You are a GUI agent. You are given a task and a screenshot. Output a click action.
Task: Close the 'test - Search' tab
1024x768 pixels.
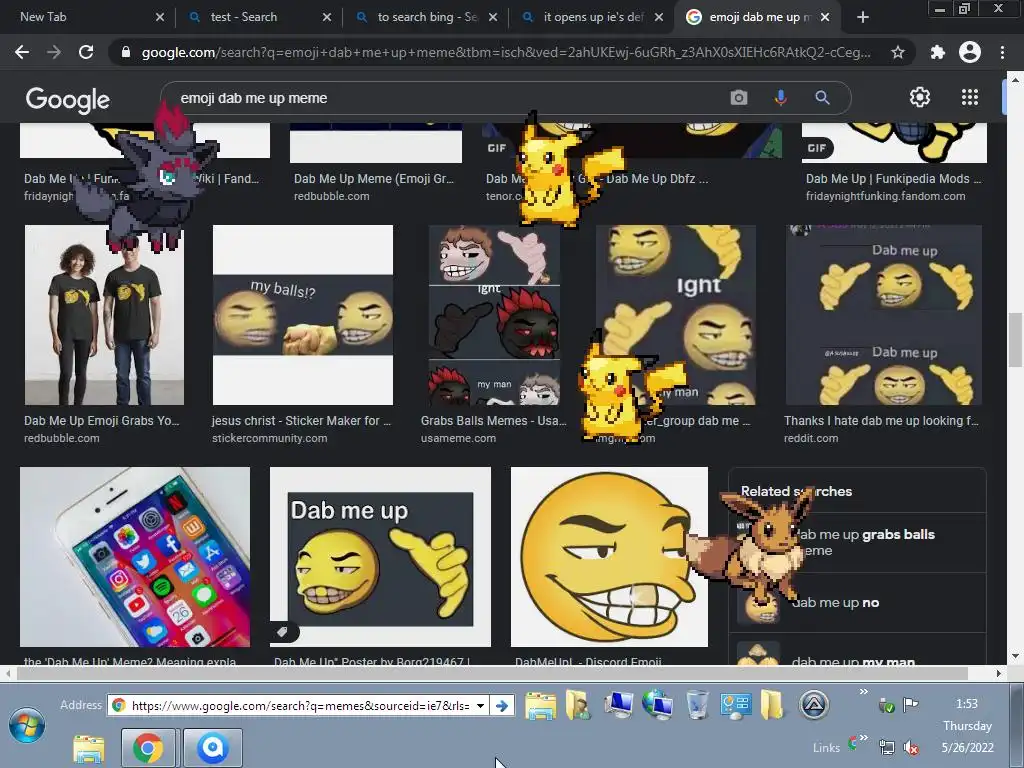point(327,17)
